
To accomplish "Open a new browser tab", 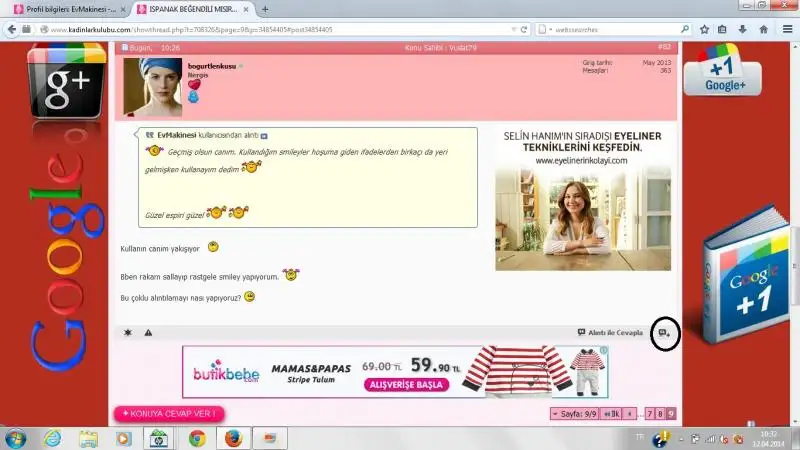I will point(265,9).
